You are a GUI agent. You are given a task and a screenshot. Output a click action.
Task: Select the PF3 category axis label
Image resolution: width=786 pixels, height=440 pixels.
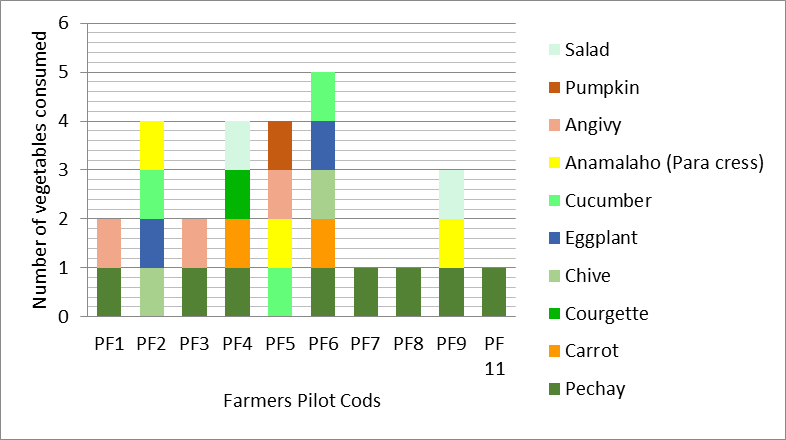(194, 344)
